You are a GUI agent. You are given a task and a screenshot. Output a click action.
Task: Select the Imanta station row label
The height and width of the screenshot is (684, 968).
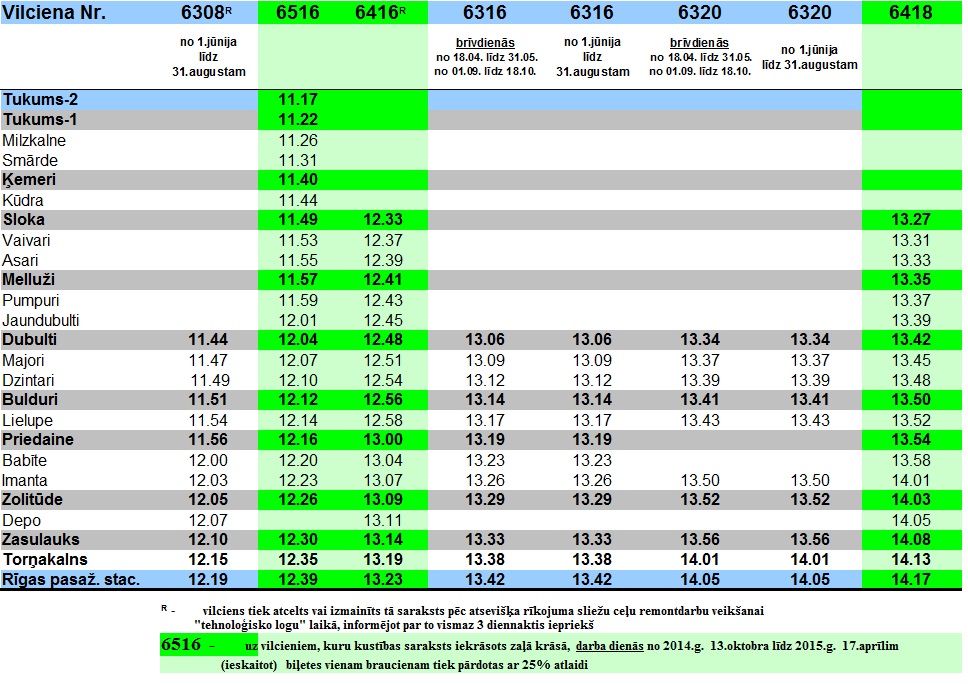tap(28, 480)
